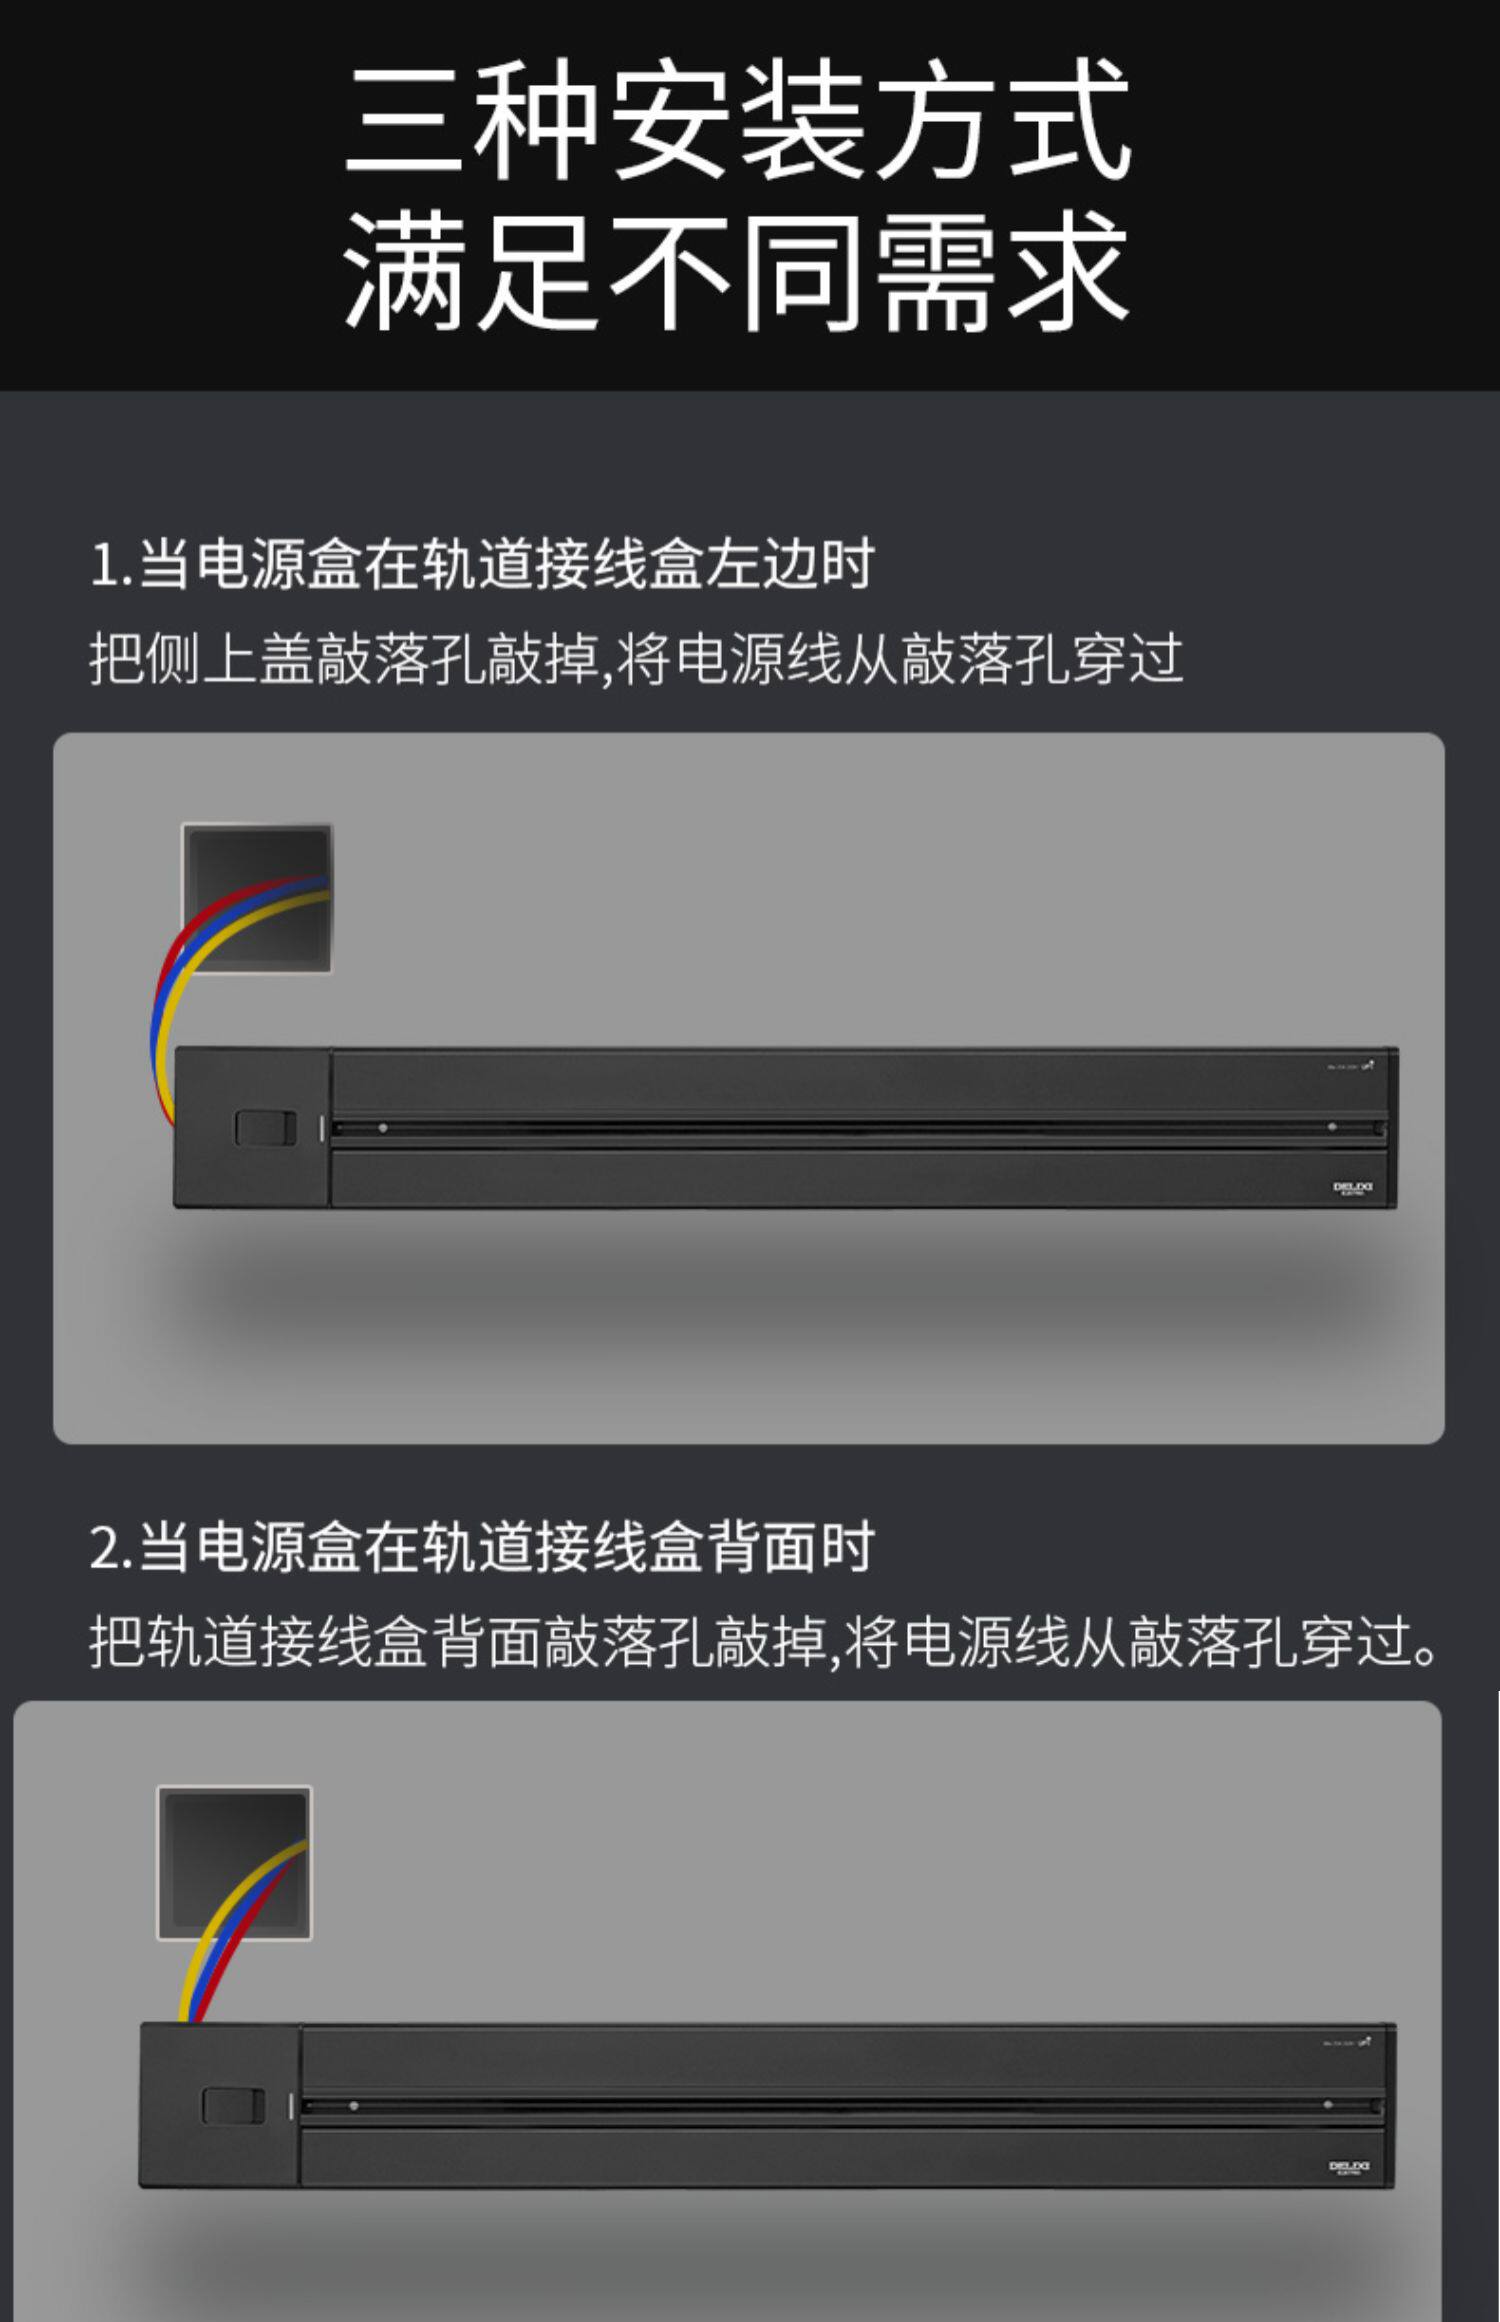Click the center rail slot of the first track
Image resolution: width=1500 pixels, height=2322 pixels.
tap(859, 1128)
